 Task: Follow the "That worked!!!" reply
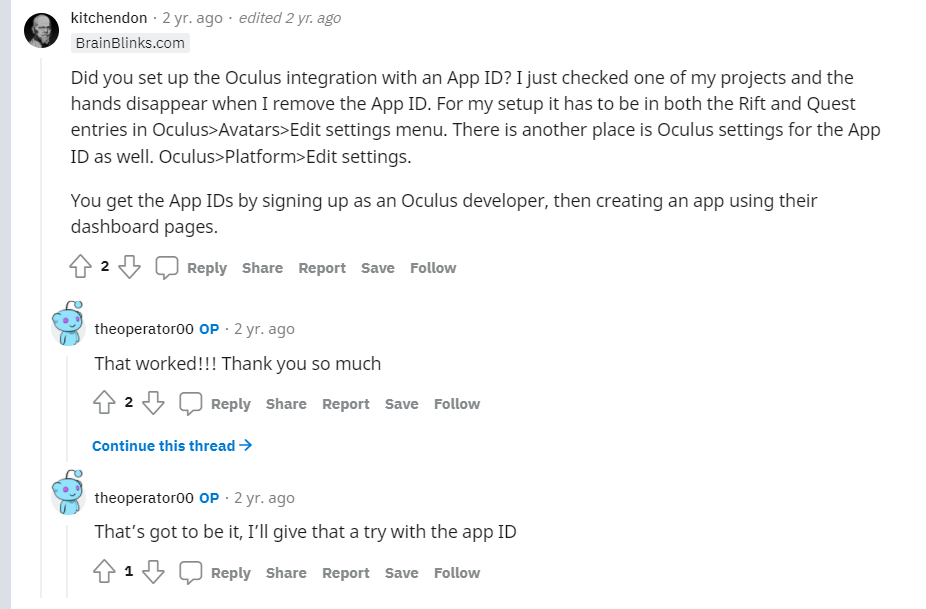point(457,404)
